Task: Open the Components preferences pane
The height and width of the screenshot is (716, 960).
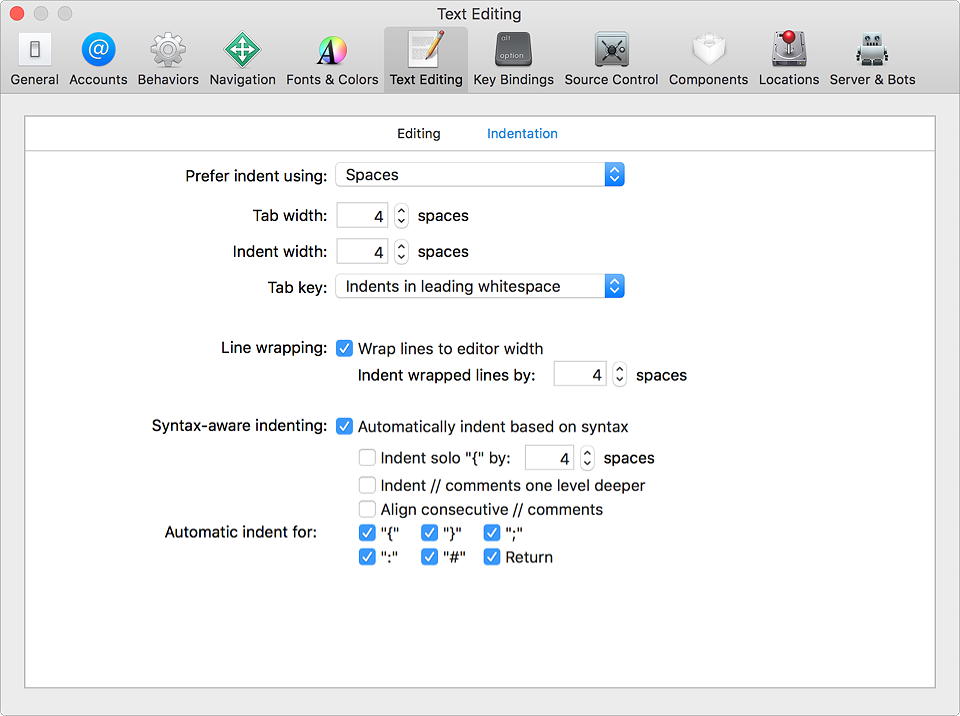Action: (708, 59)
